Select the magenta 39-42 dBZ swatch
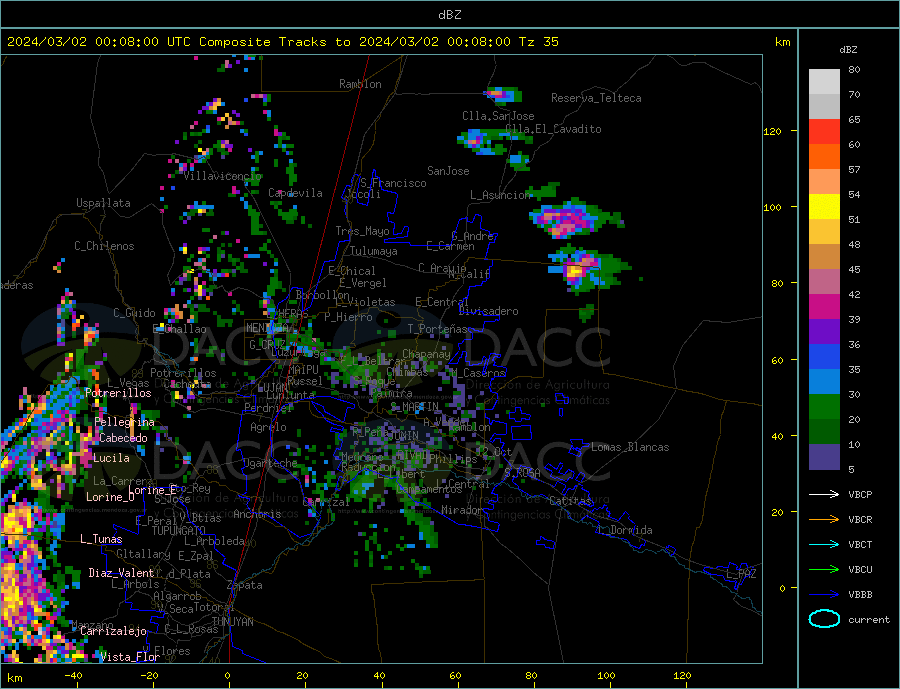The height and width of the screenshot is (689, 900). [824, 307]
